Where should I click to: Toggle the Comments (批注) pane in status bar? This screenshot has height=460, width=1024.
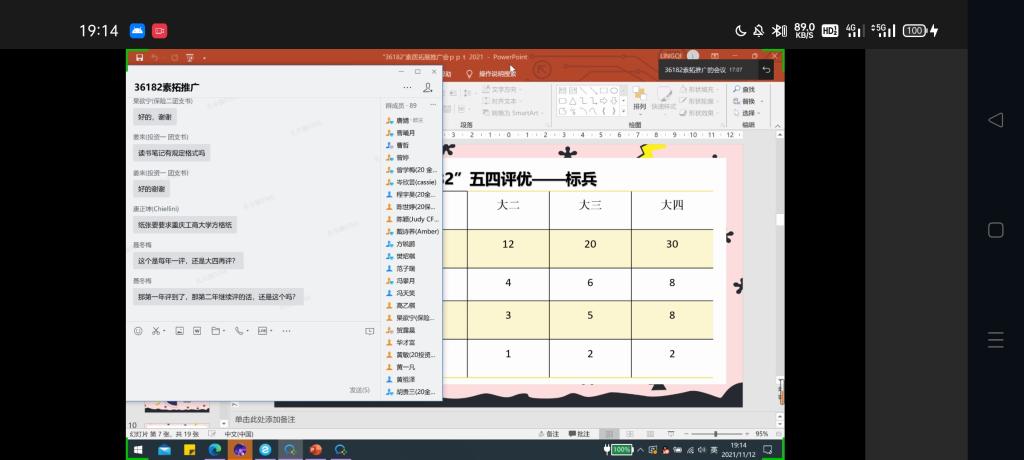click(578, 434)
